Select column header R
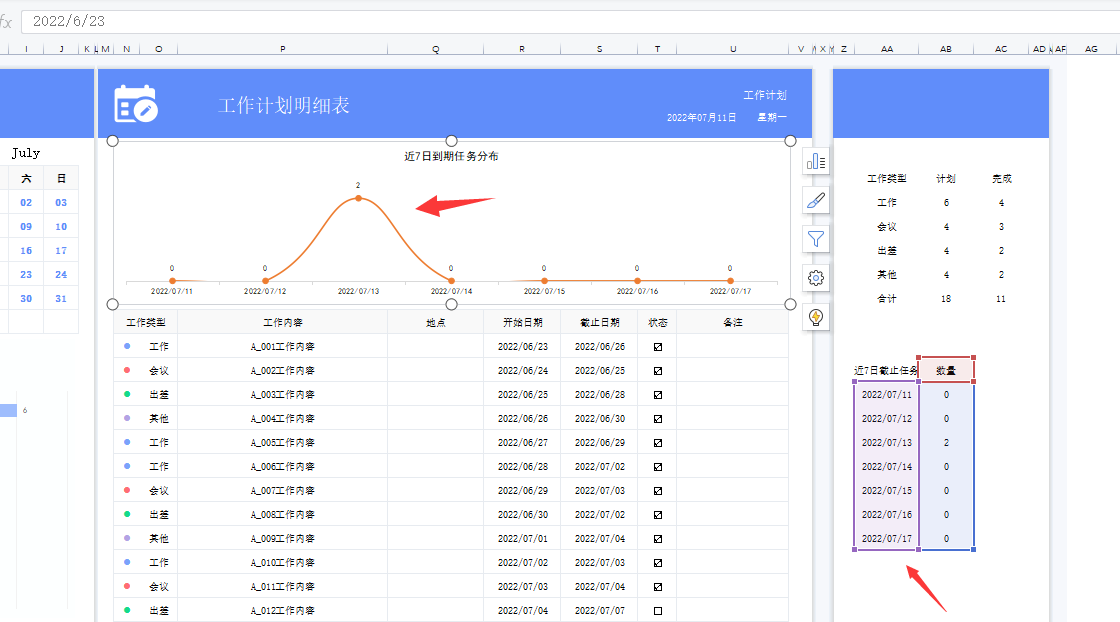1120x622 pixels. click(522, 49)
